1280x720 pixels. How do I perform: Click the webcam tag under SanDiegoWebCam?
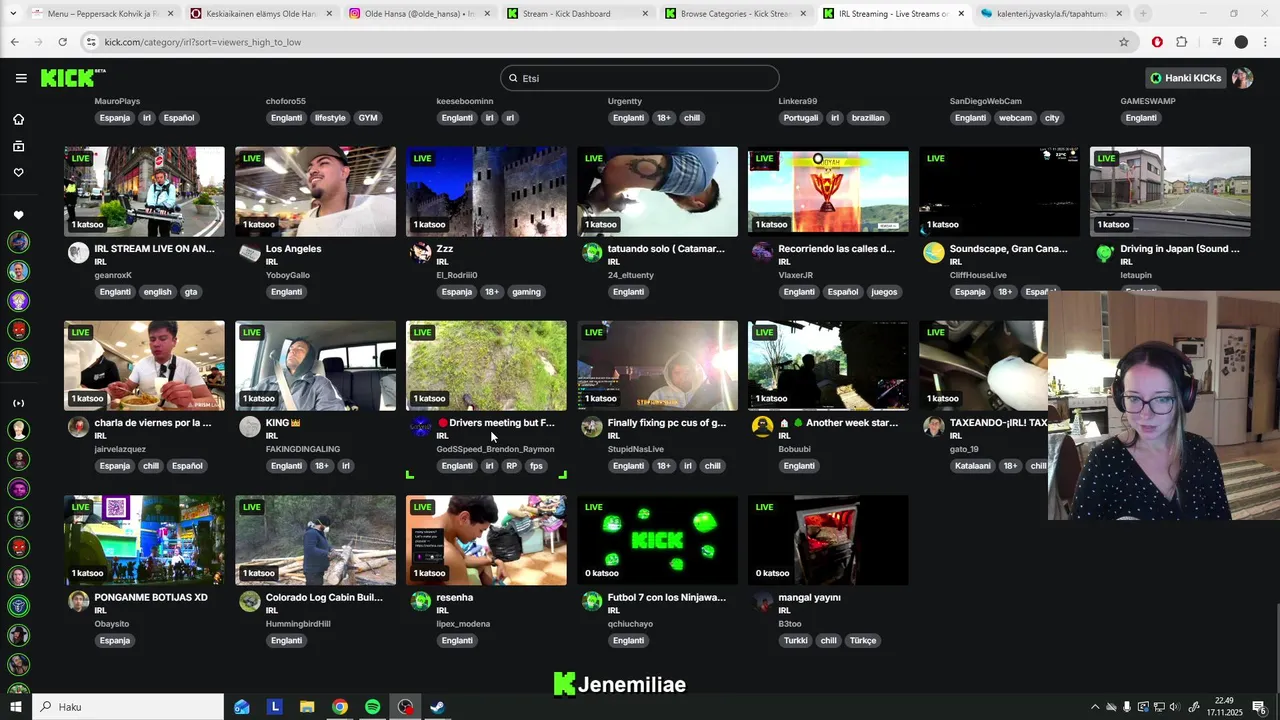pos(1015,118)
